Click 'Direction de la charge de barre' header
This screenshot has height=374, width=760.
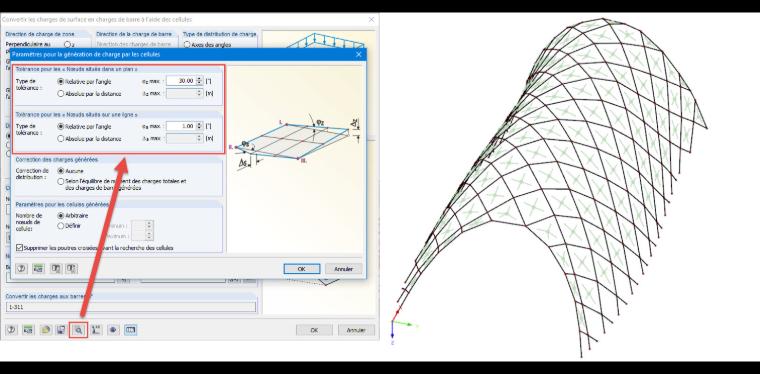click(134, 34)
